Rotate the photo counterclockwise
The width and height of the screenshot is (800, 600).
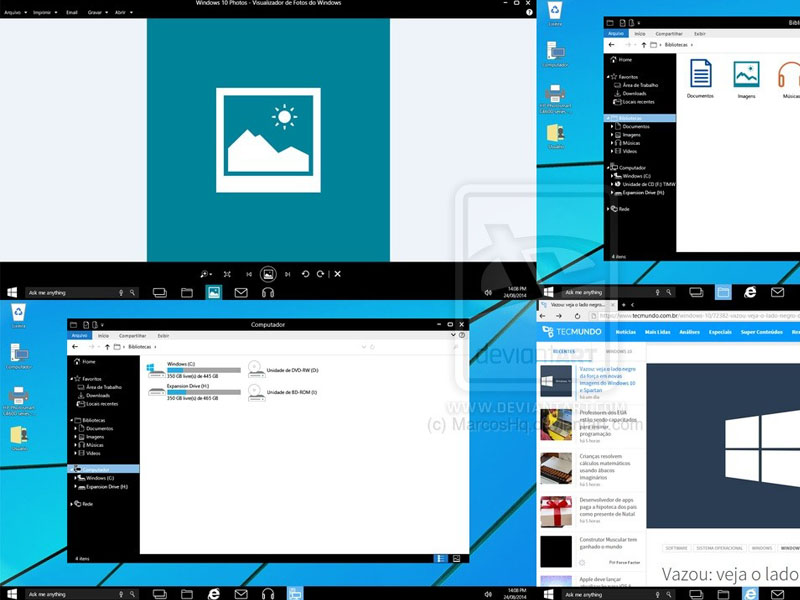(305, 274)
